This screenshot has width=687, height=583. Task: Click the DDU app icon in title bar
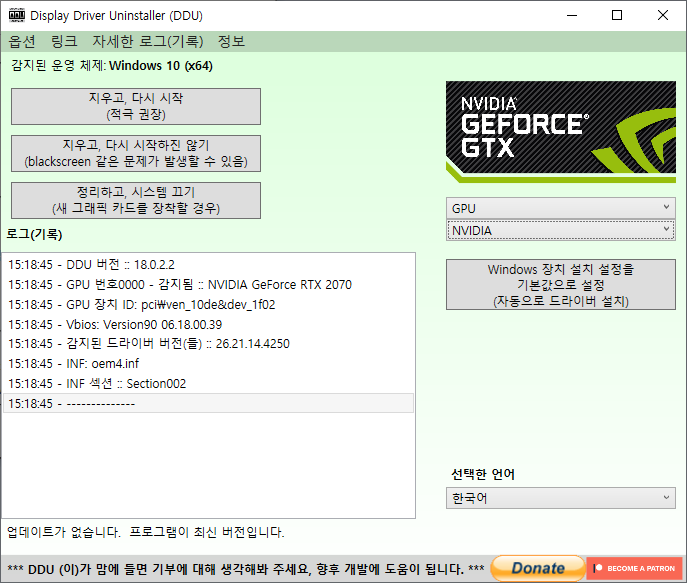coord(17,15)
